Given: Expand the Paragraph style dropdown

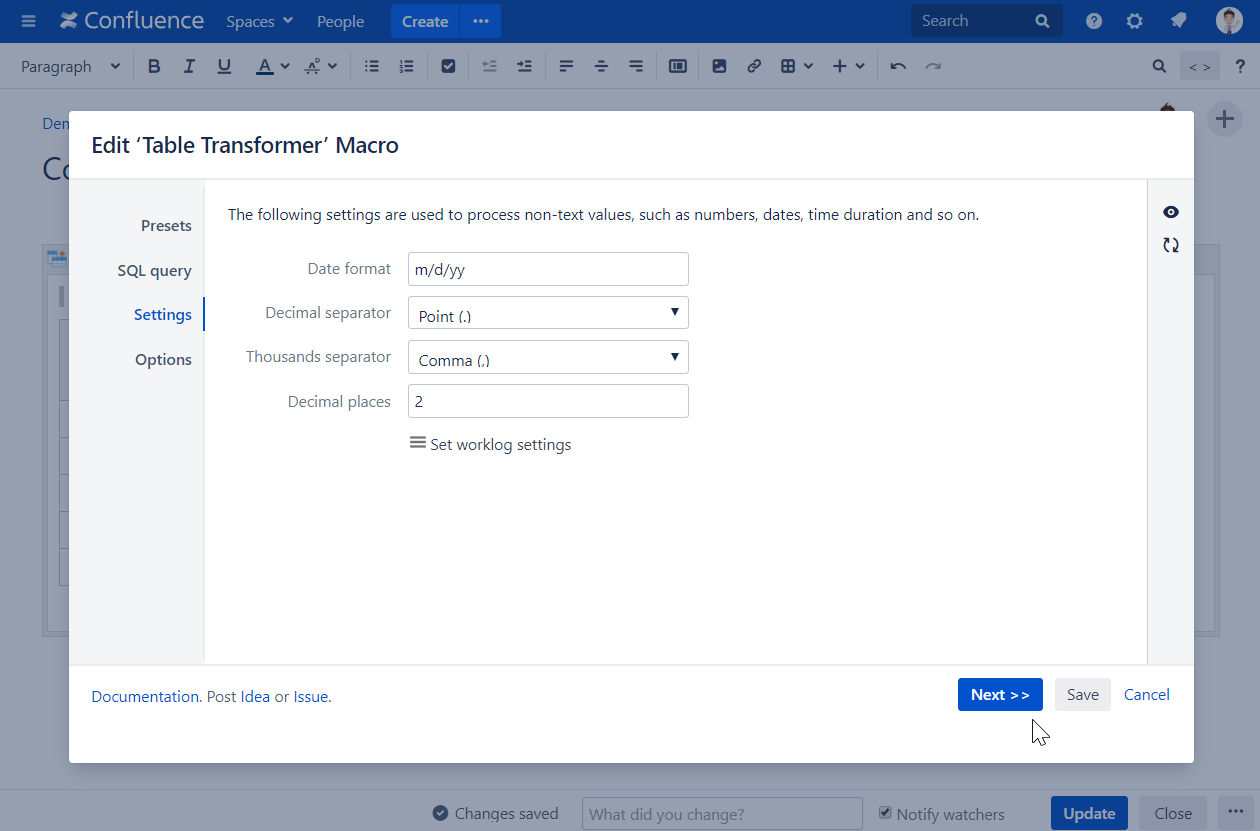Looking at the screenshot, I should [x=70, y=66].
